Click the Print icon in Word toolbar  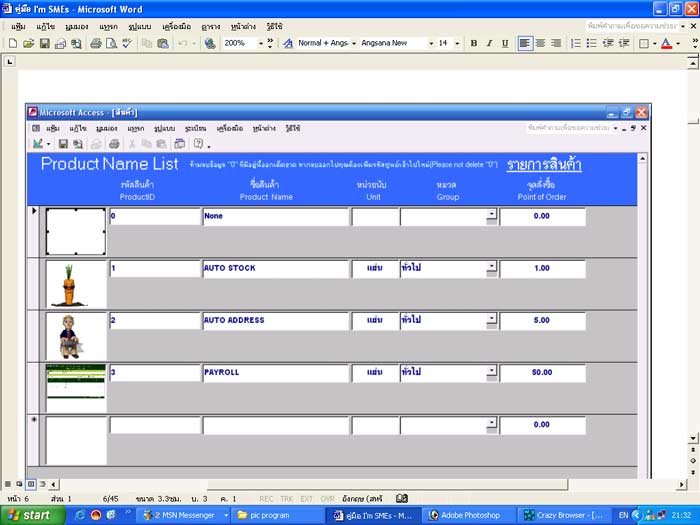96,44
